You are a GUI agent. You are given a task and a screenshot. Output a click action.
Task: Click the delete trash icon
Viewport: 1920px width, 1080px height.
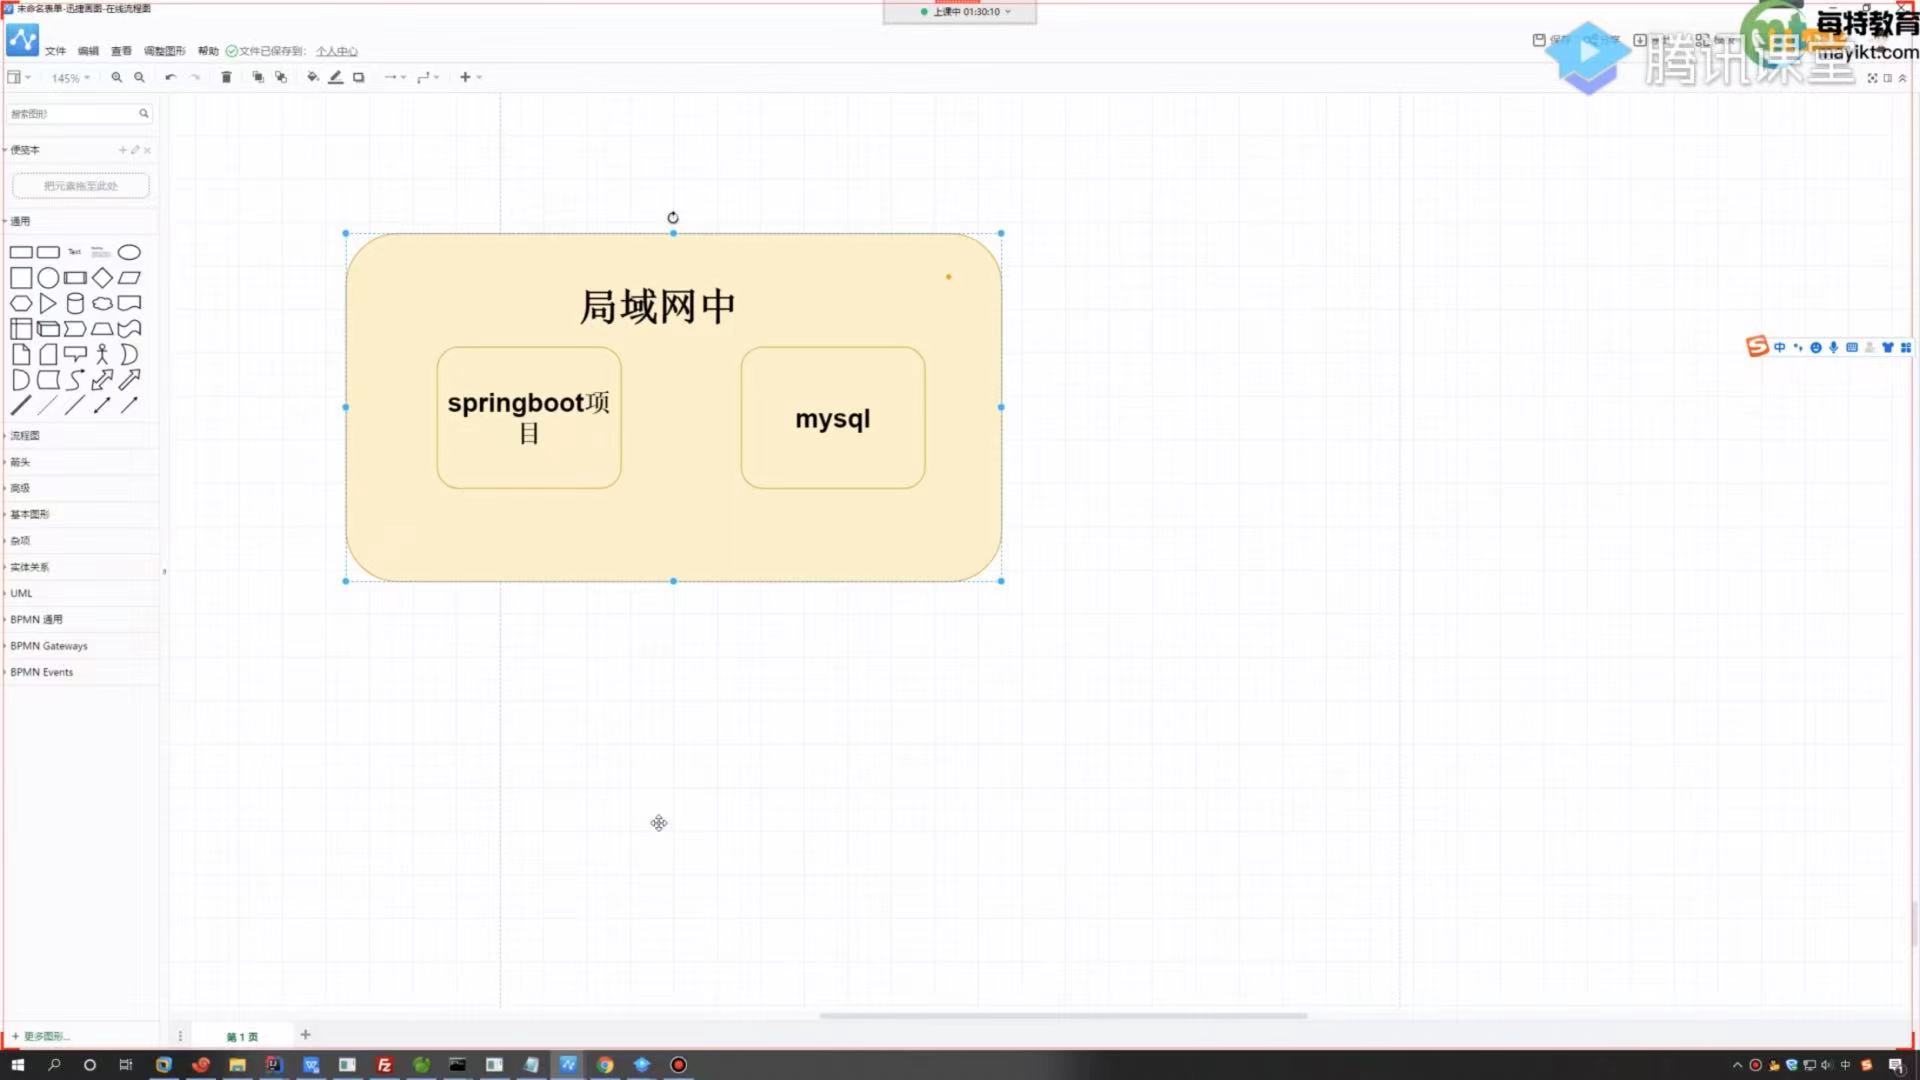tap(226, 77)
